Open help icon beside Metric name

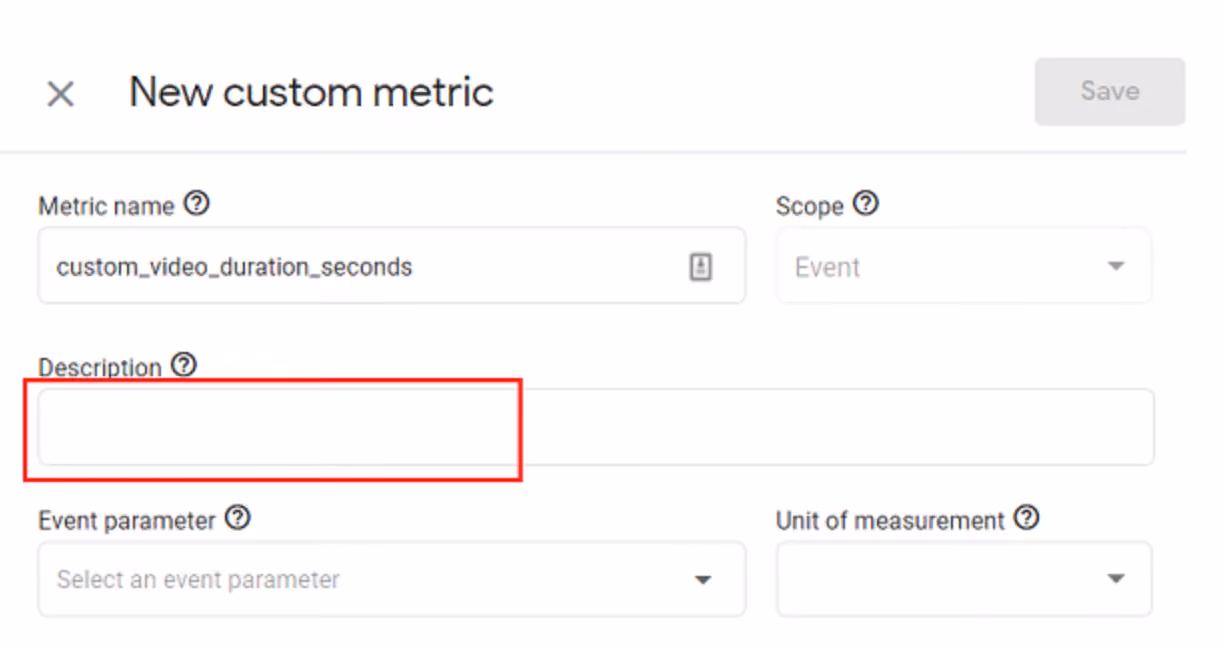click(x=198, y=204)
